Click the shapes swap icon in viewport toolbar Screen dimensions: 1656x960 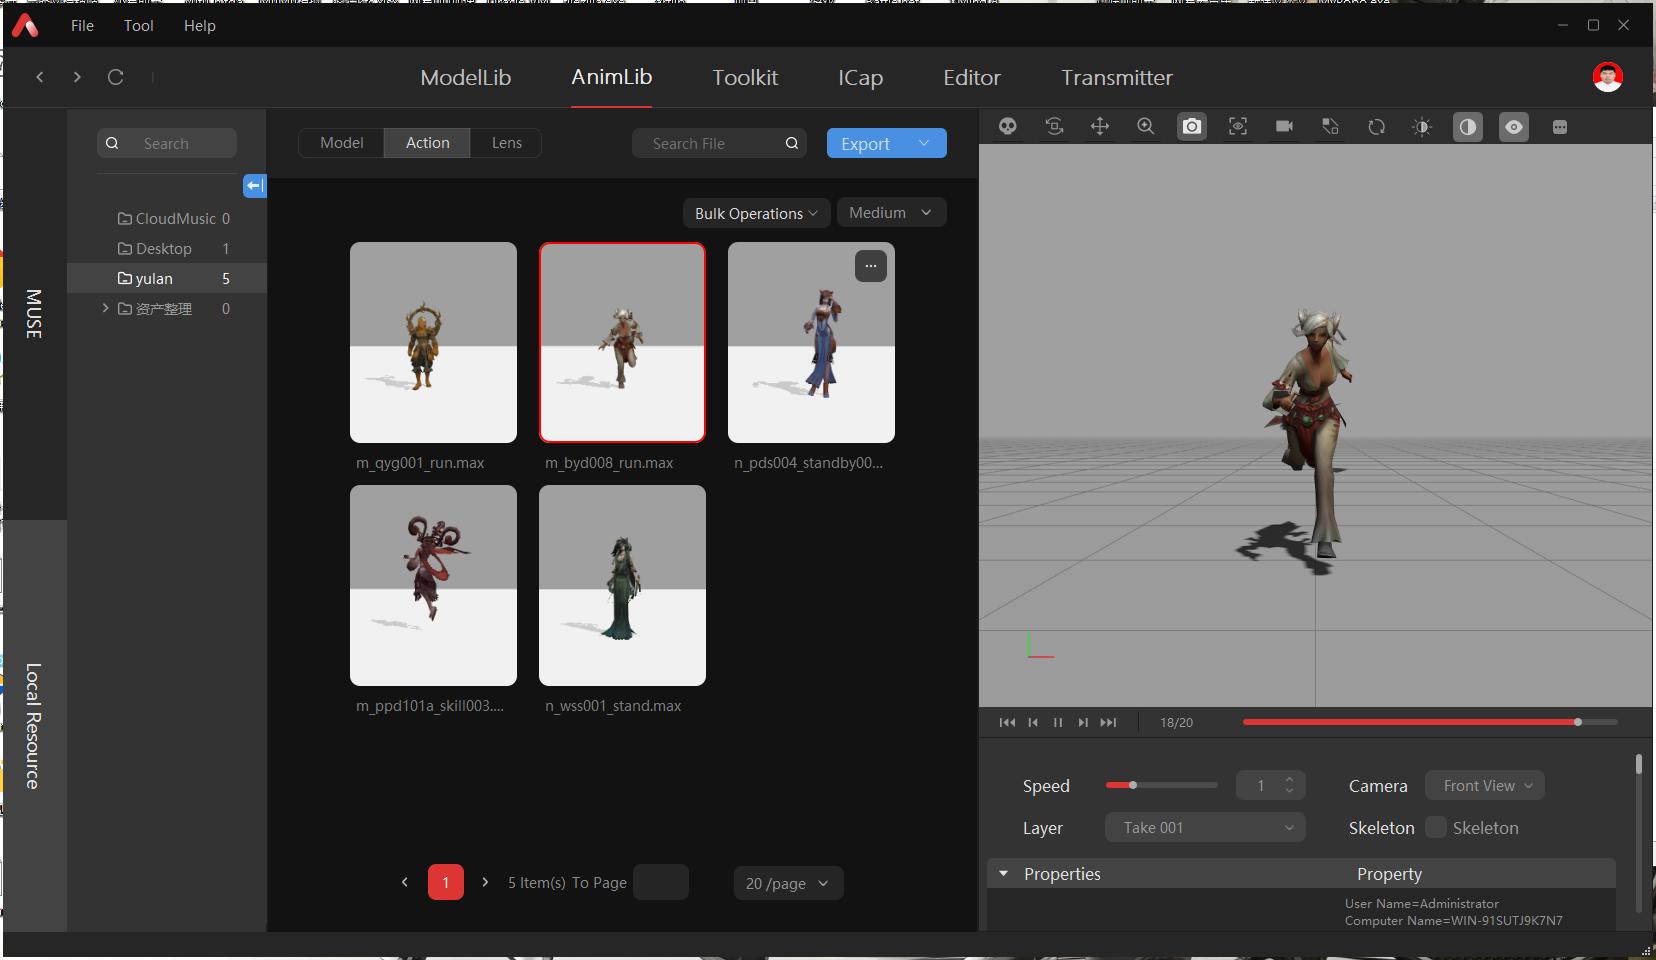pos(1330,127)
